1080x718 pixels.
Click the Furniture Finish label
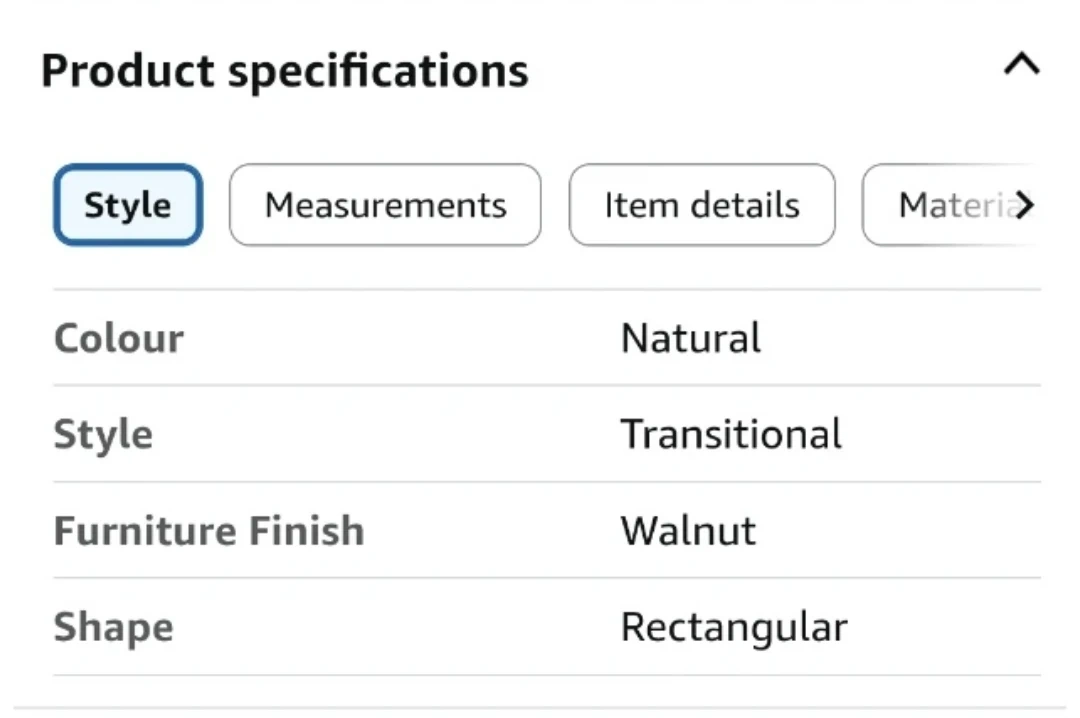[208, 531]
